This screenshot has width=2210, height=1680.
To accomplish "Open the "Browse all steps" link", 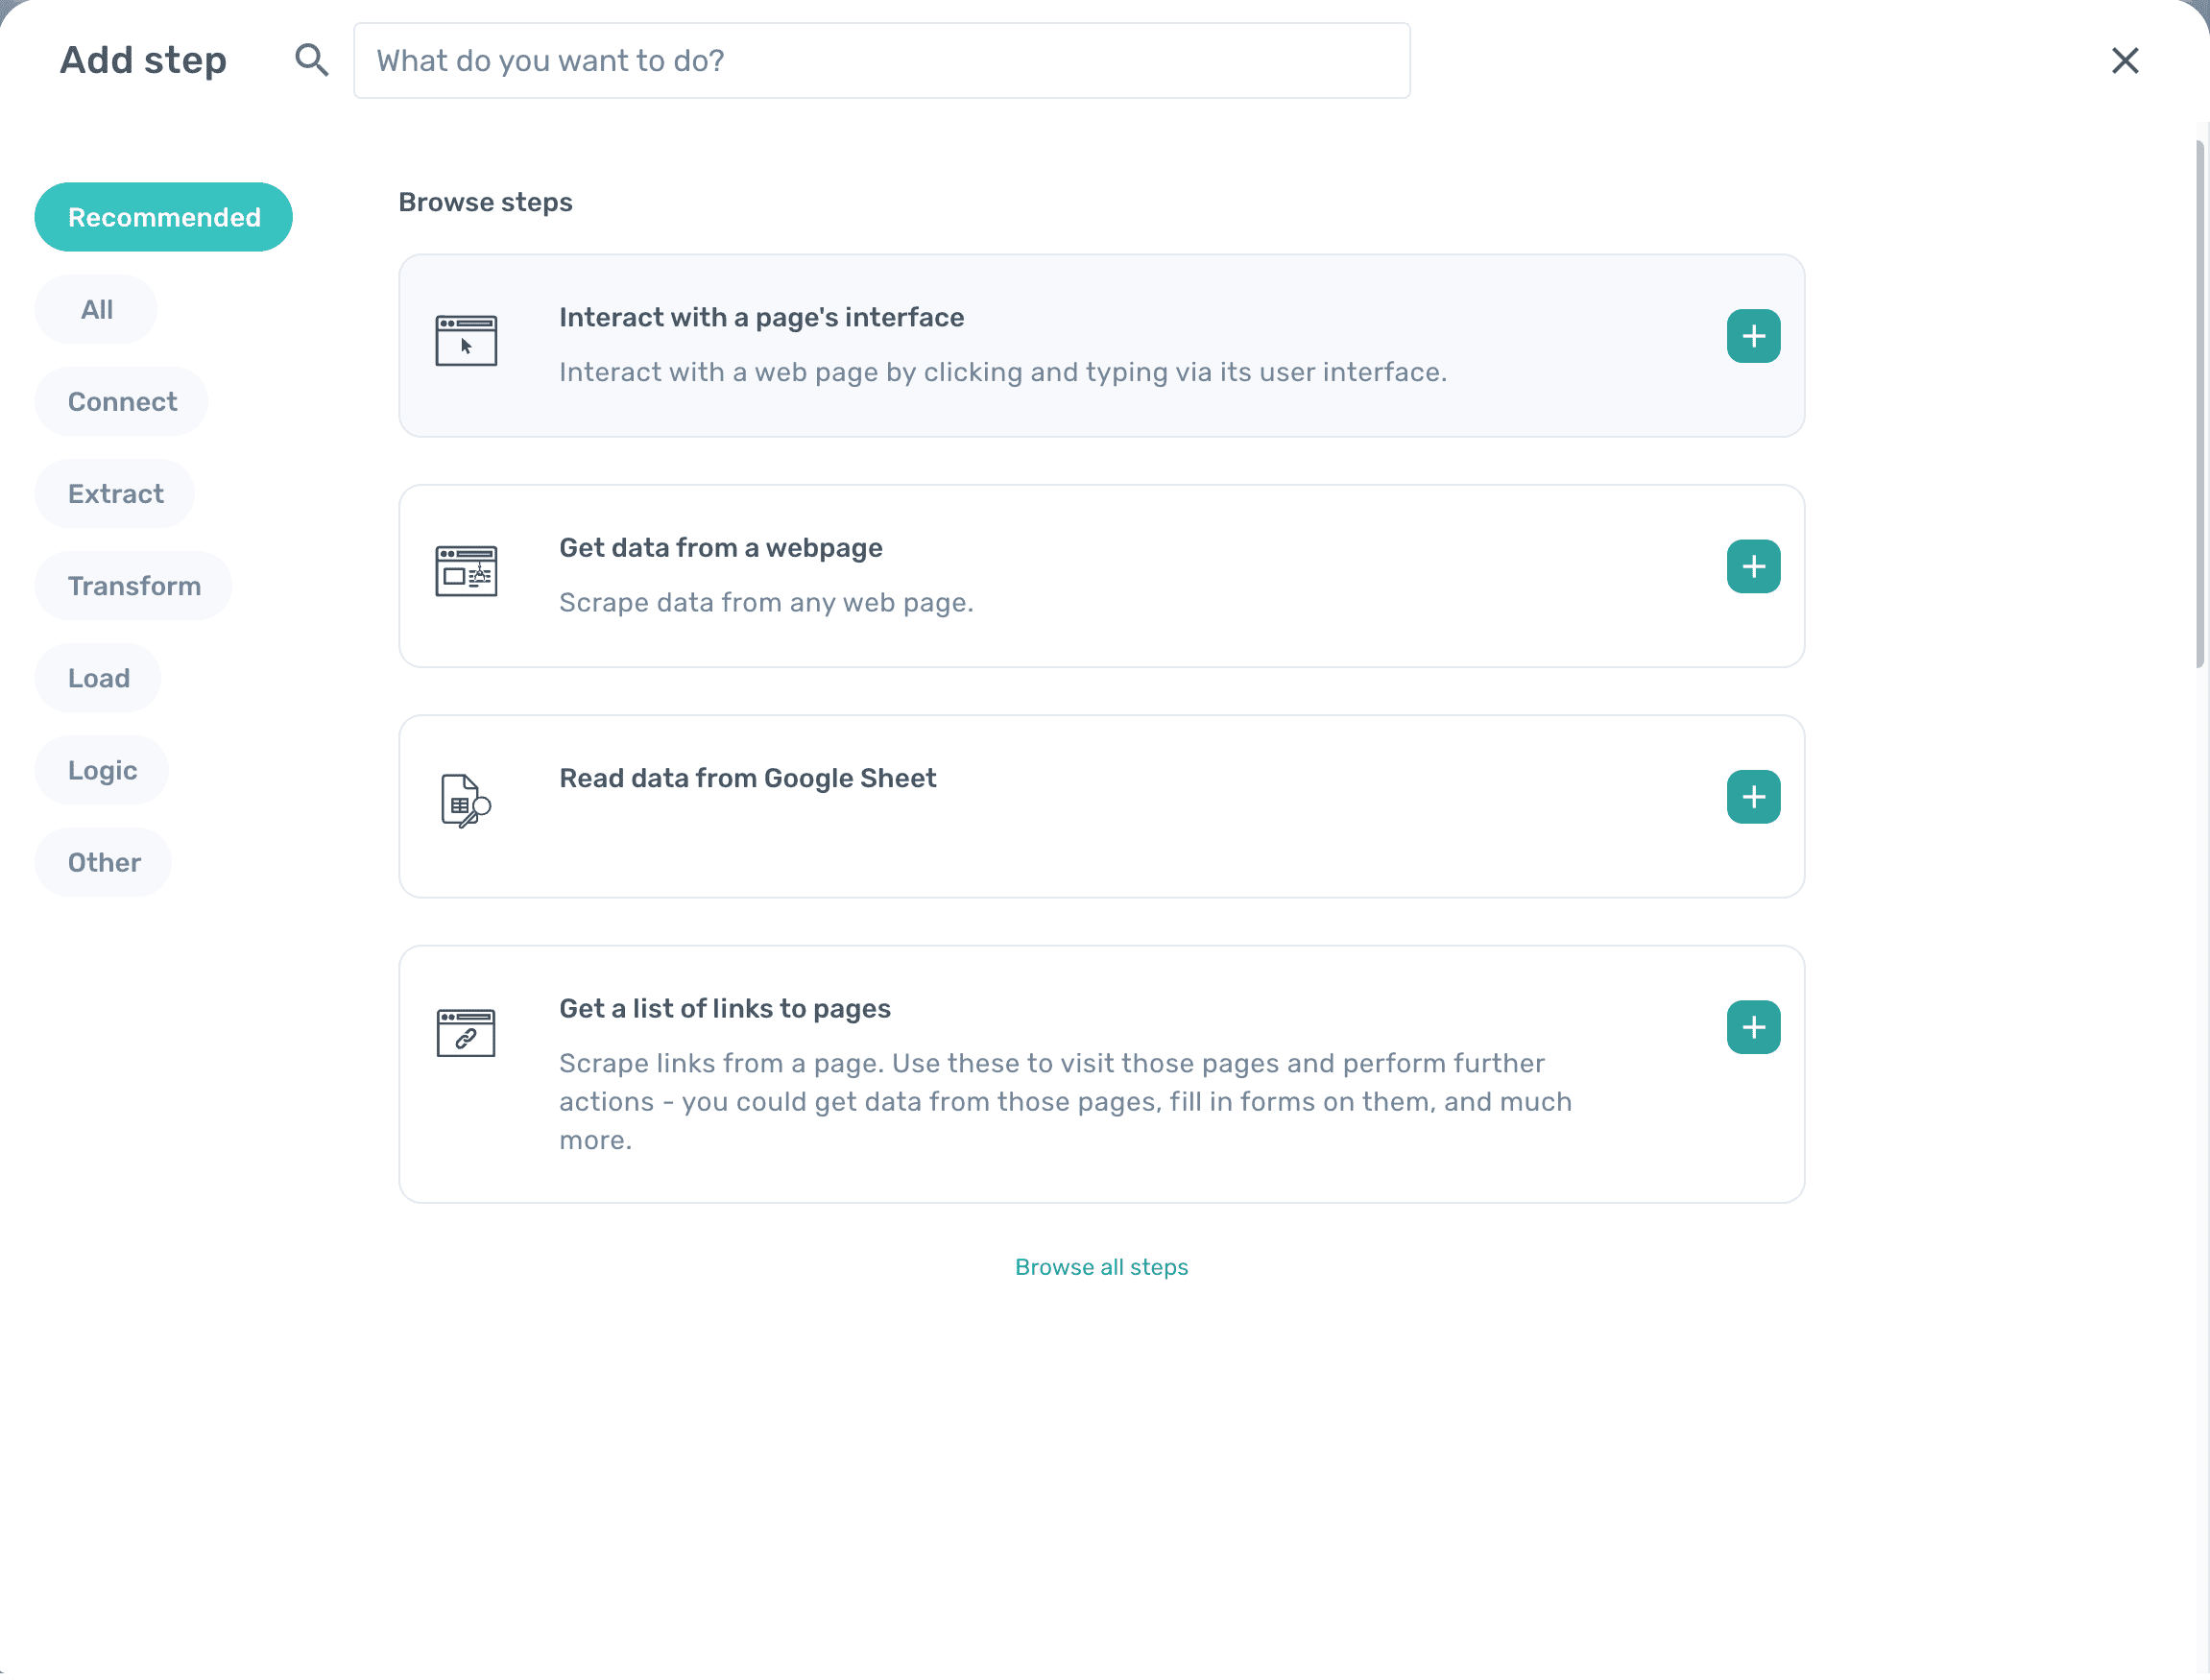I will (1101, 1266).
